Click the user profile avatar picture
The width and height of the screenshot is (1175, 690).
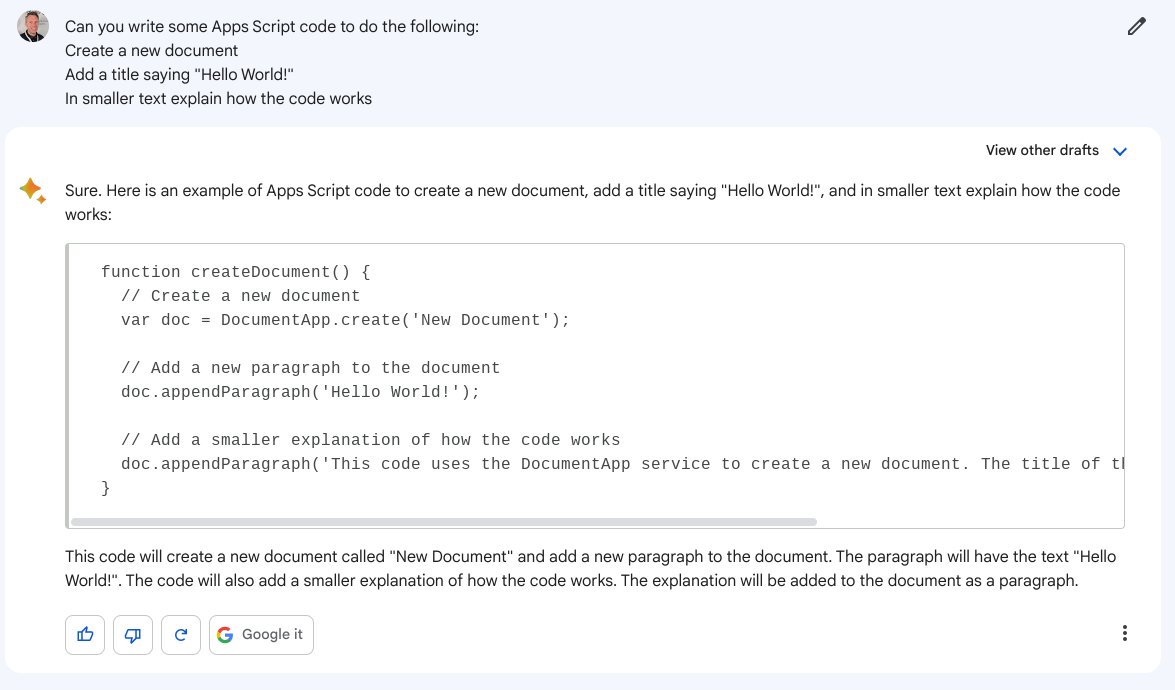(32, 26)
